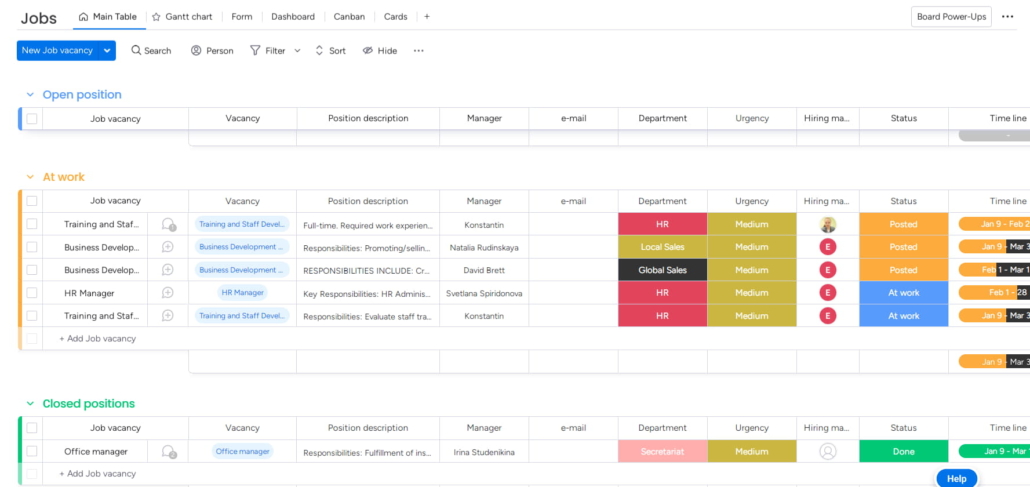
Task: Open conversation bubble for Office manager row
Action: pos(168,452)
